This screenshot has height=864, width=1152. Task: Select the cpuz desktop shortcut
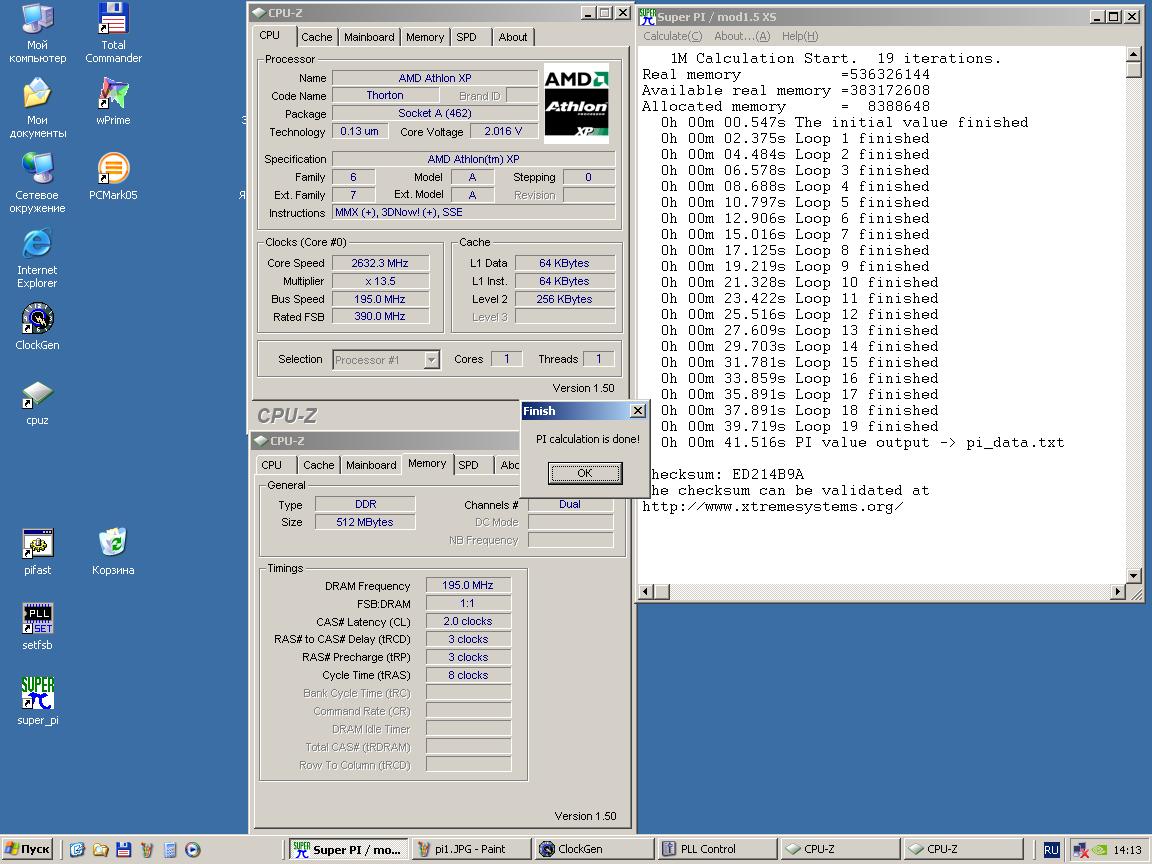[37, 403]
